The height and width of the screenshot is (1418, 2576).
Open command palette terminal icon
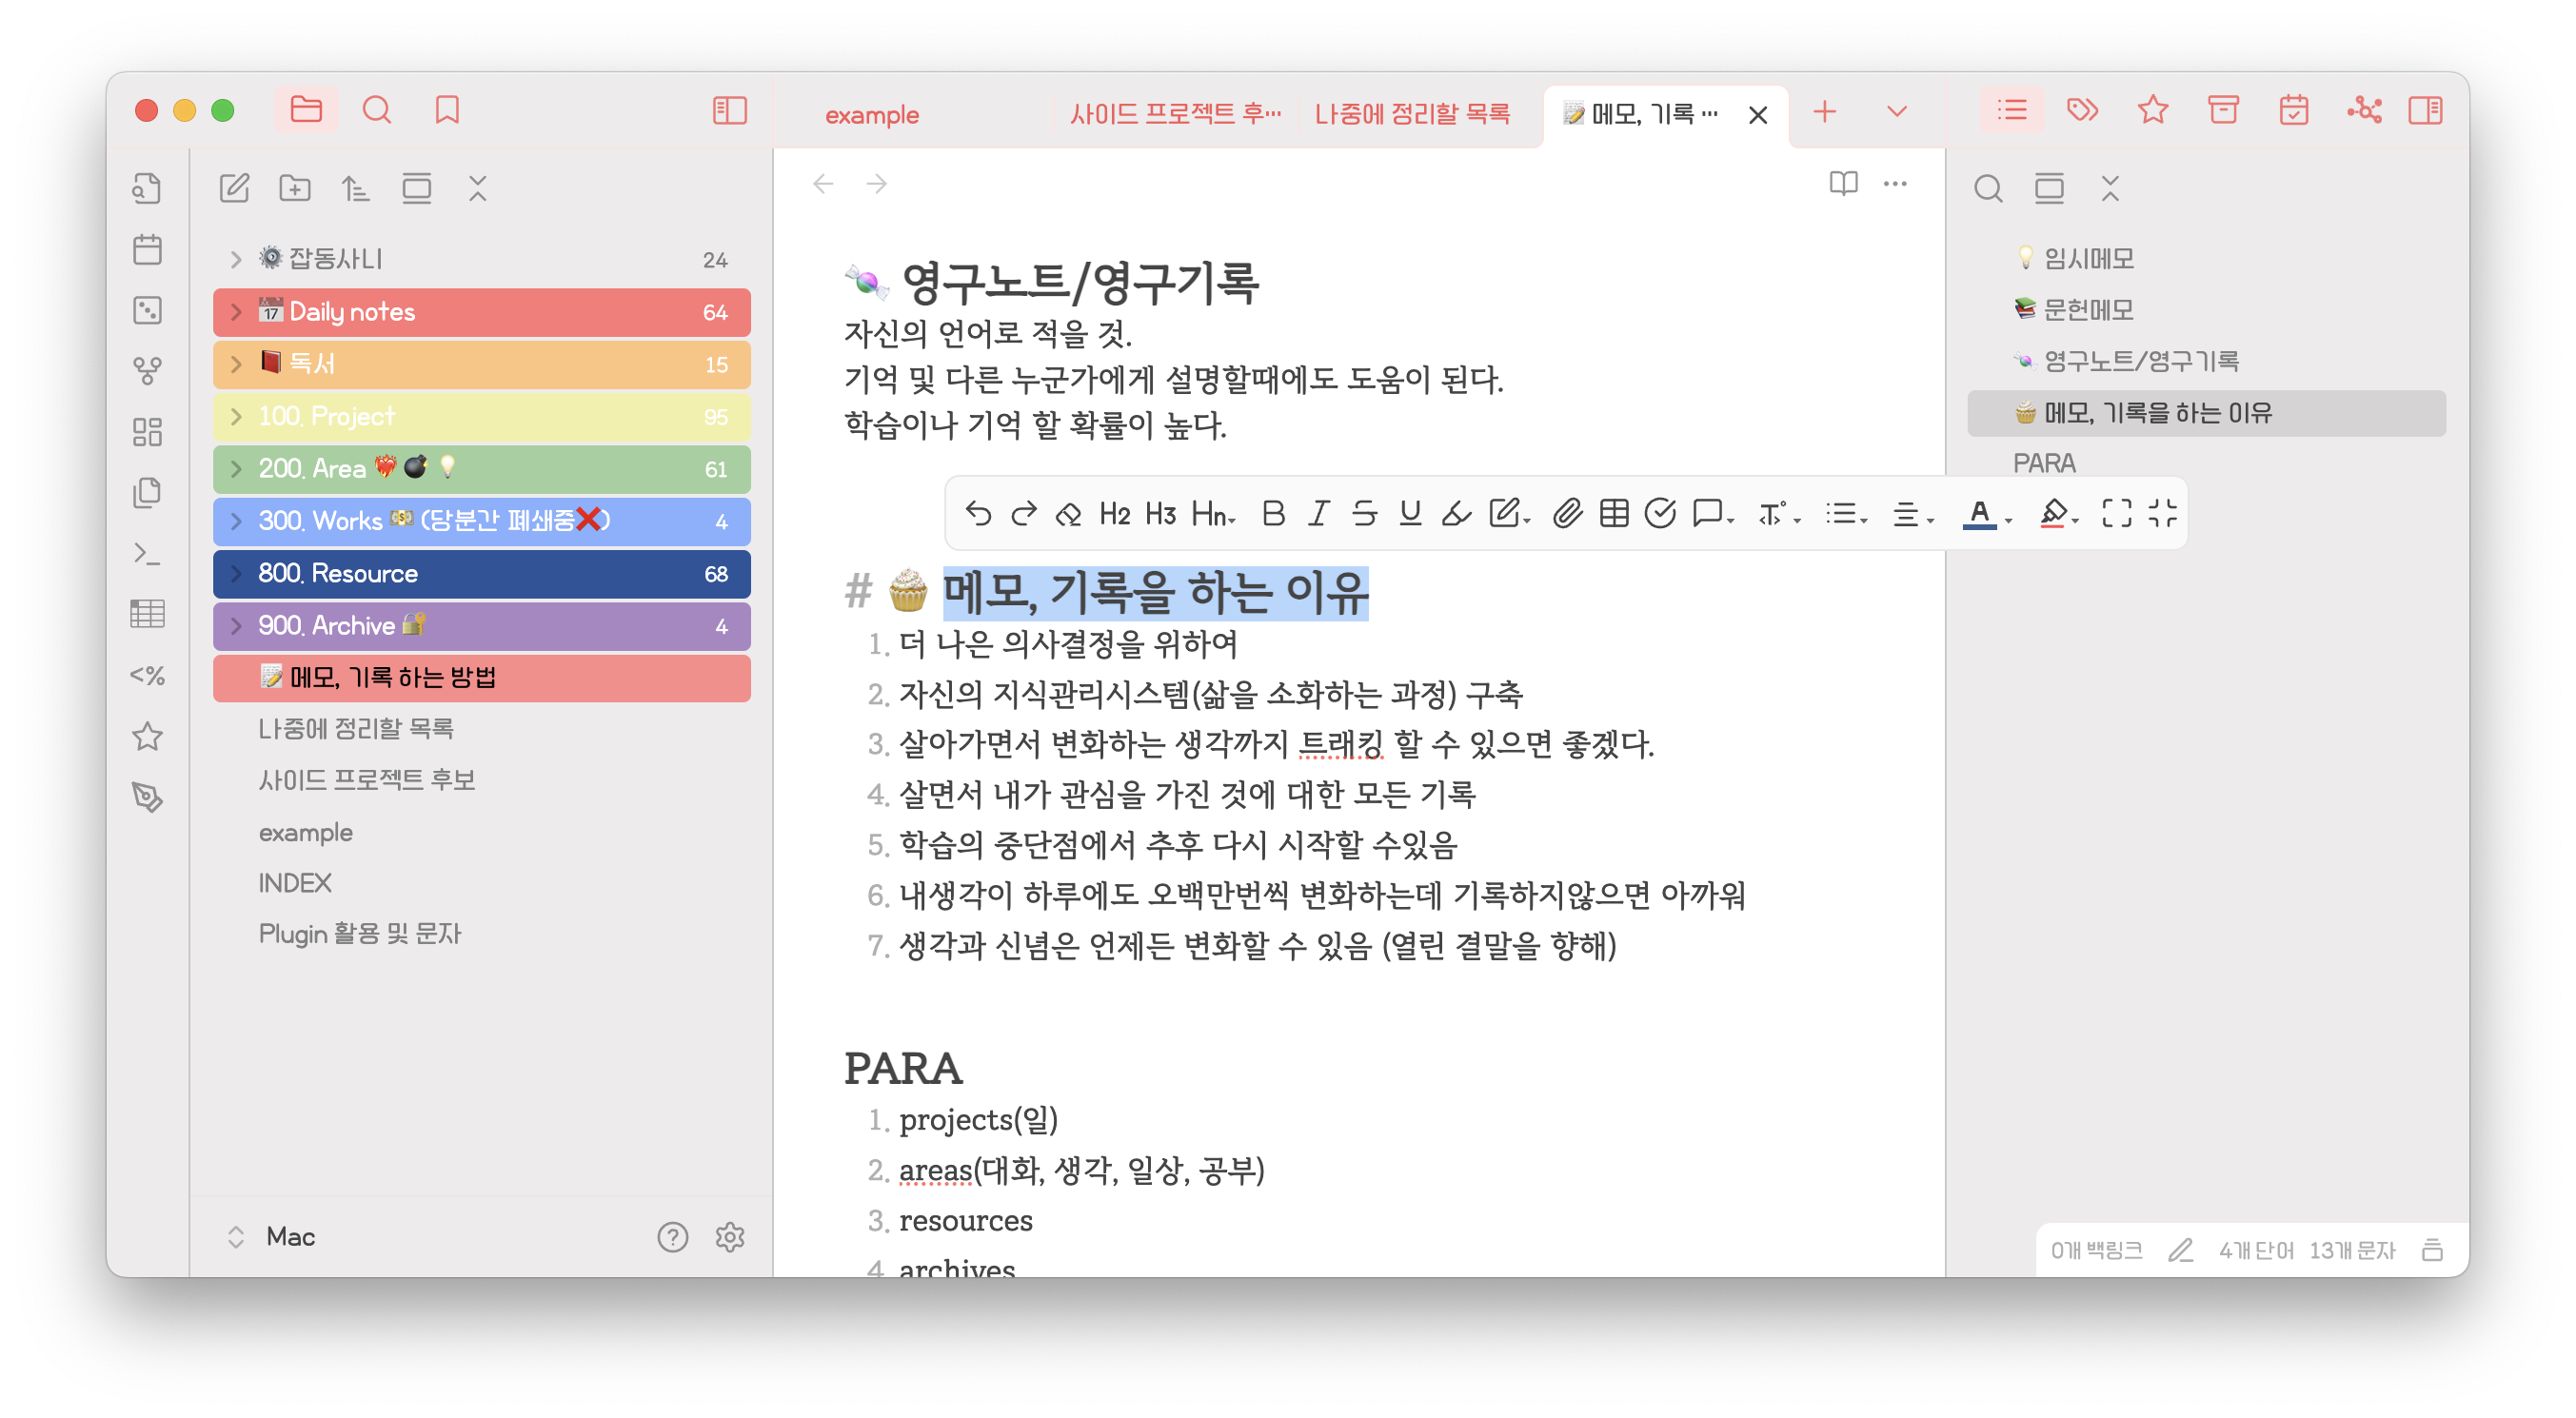(x=147, y=553)
